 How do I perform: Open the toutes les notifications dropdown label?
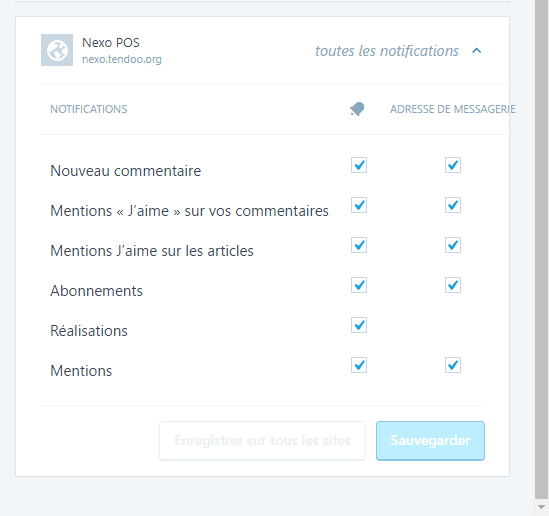[x=387, y=51]
